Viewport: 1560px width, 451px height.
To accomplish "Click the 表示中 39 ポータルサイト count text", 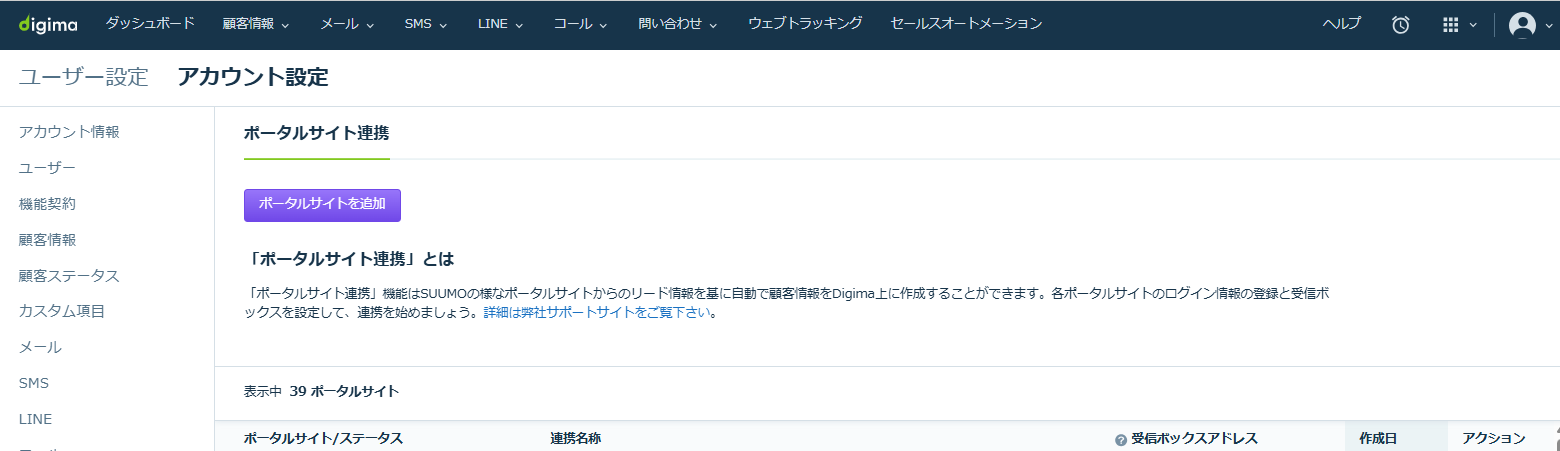I will click(321, 391).
